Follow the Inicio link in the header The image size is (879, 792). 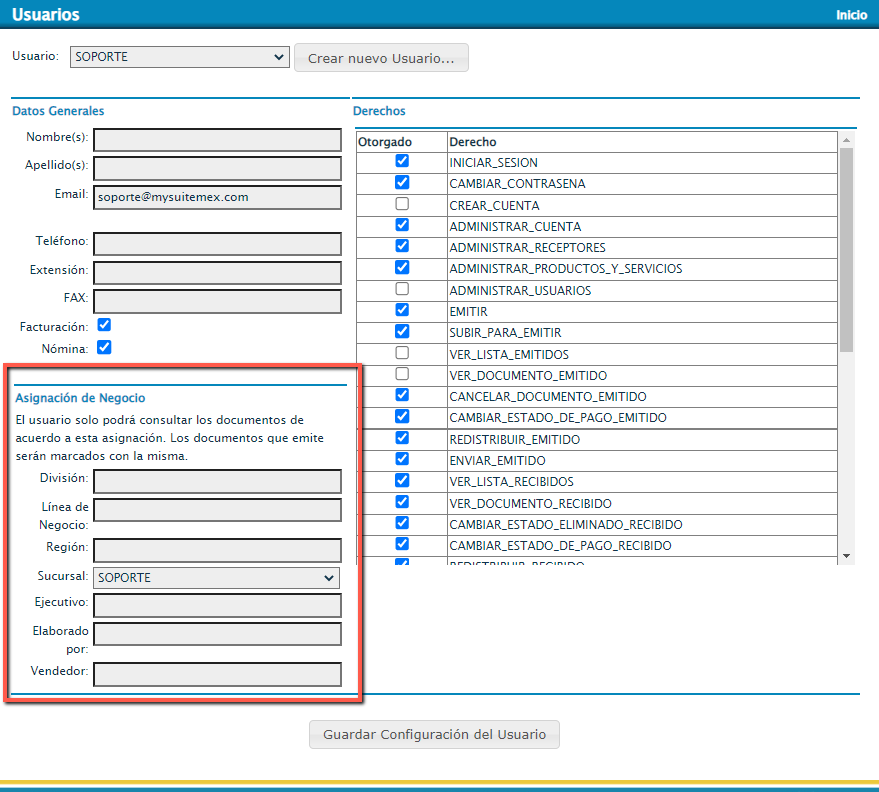point(851,15)
